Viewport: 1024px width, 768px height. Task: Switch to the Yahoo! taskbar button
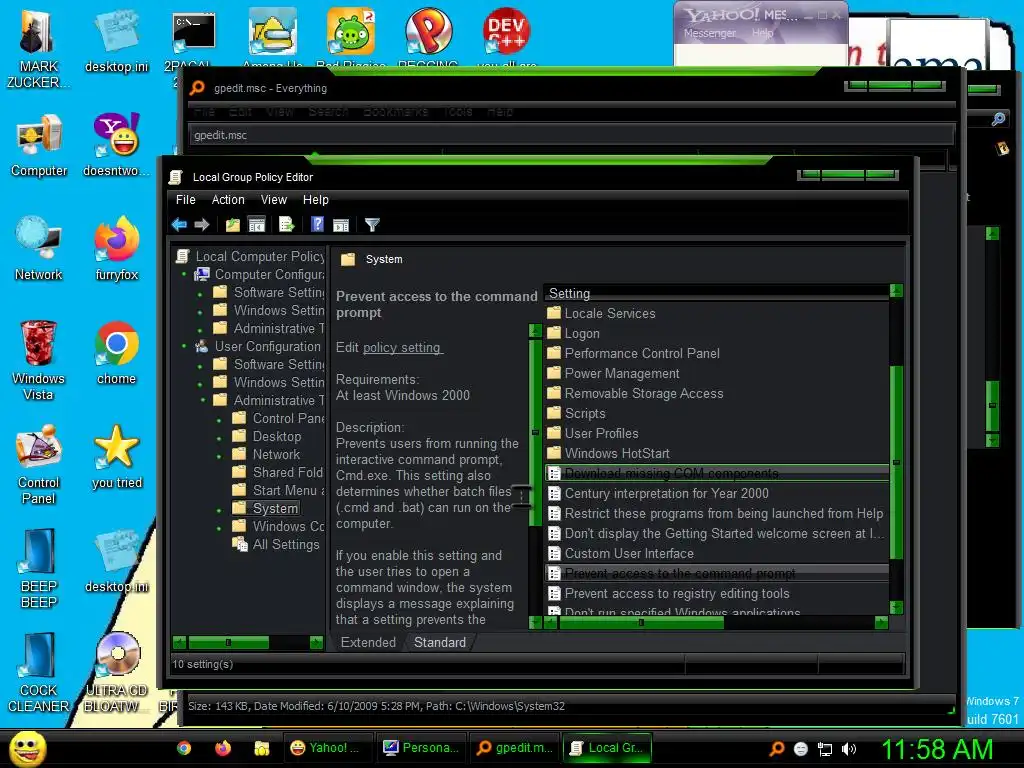point(328,748)
